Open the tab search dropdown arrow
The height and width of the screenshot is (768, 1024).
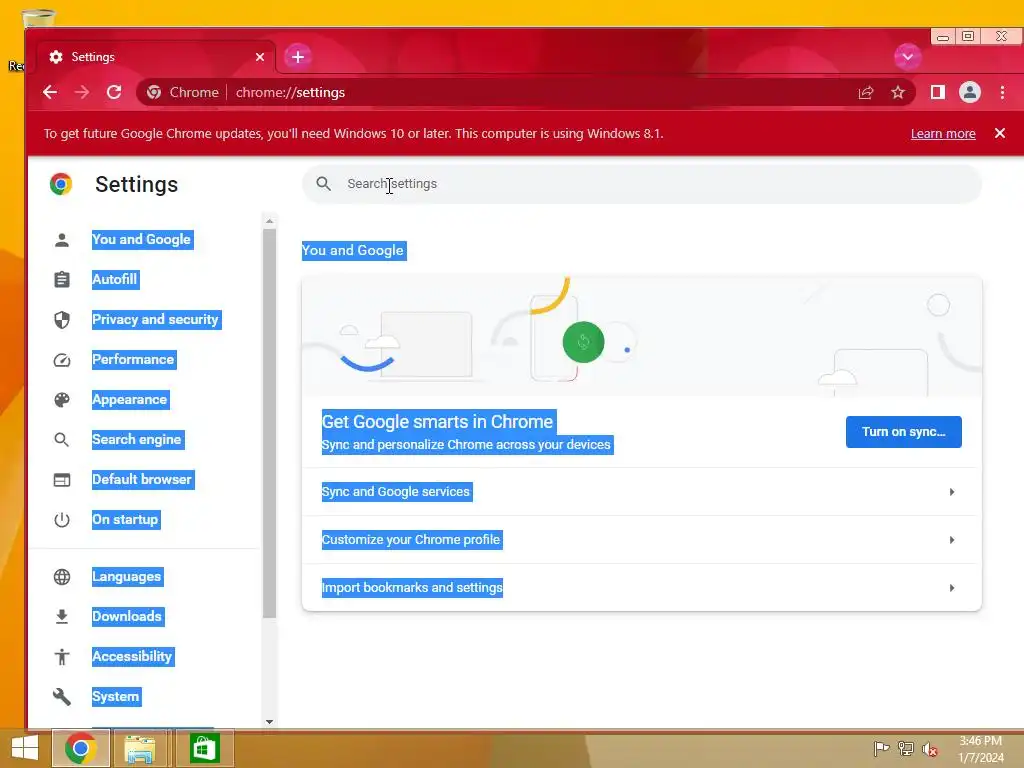pyautogui.click(x=907, y=57)
